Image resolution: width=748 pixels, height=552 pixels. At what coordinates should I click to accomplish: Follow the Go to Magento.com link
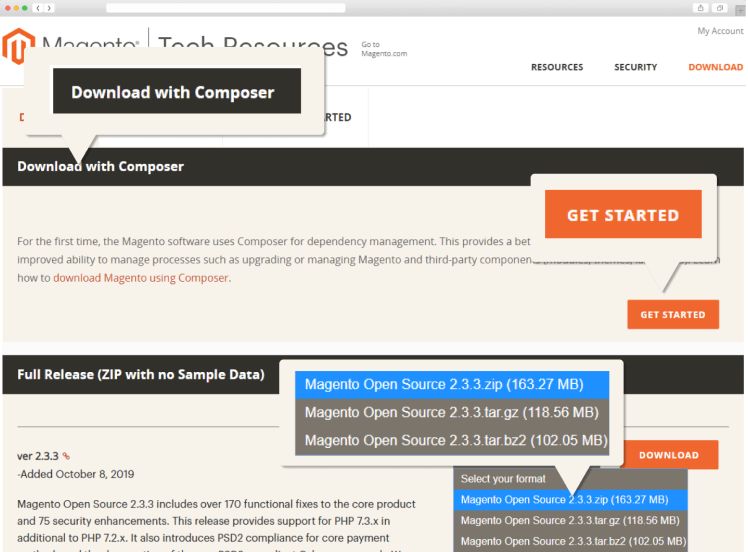[x=384, y=49]
